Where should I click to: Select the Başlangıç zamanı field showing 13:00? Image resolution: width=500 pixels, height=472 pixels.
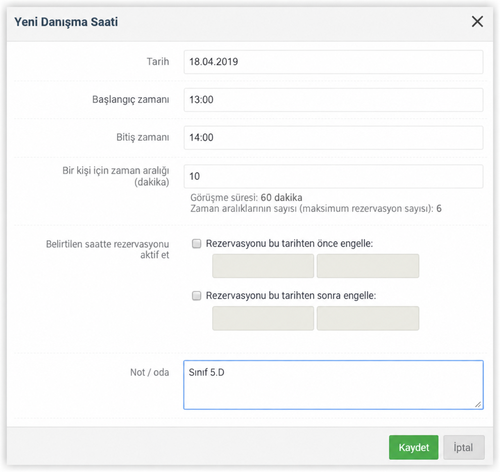pos(333,100)
